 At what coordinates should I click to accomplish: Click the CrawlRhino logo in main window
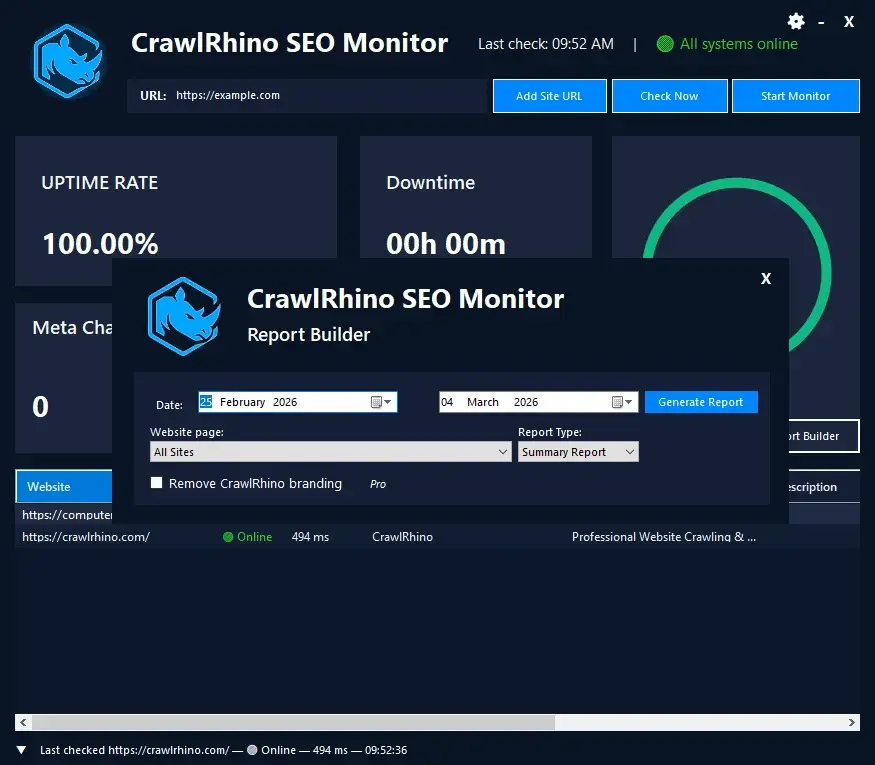coord(68,61)
